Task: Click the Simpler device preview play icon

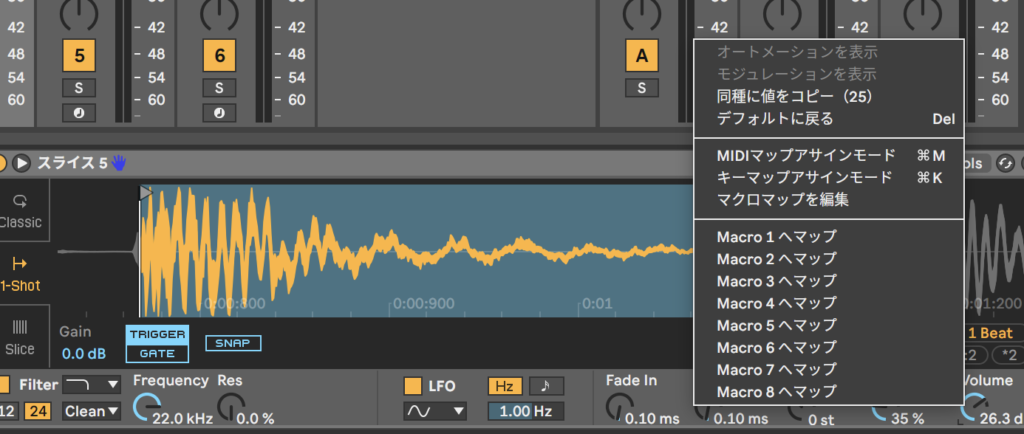Action: tap(21, 162)
